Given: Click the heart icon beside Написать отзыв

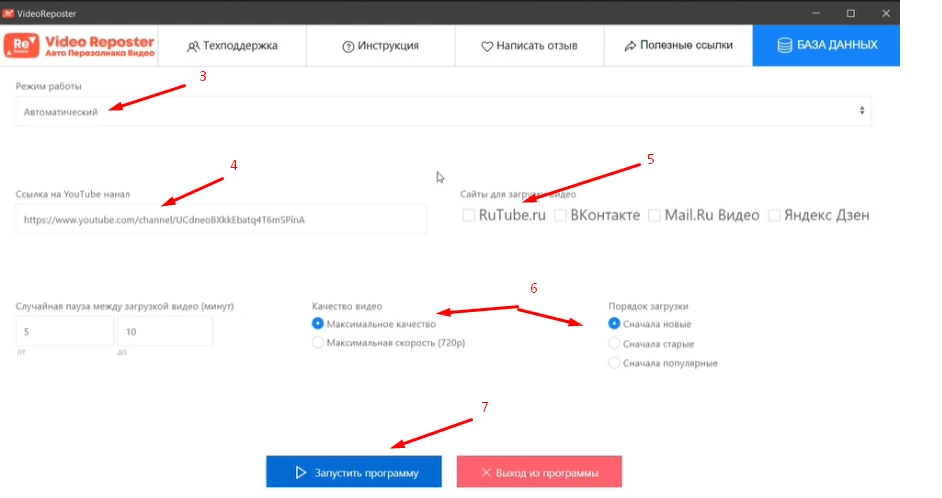Looking at the screenshot, I should click(x=487, y=46).
